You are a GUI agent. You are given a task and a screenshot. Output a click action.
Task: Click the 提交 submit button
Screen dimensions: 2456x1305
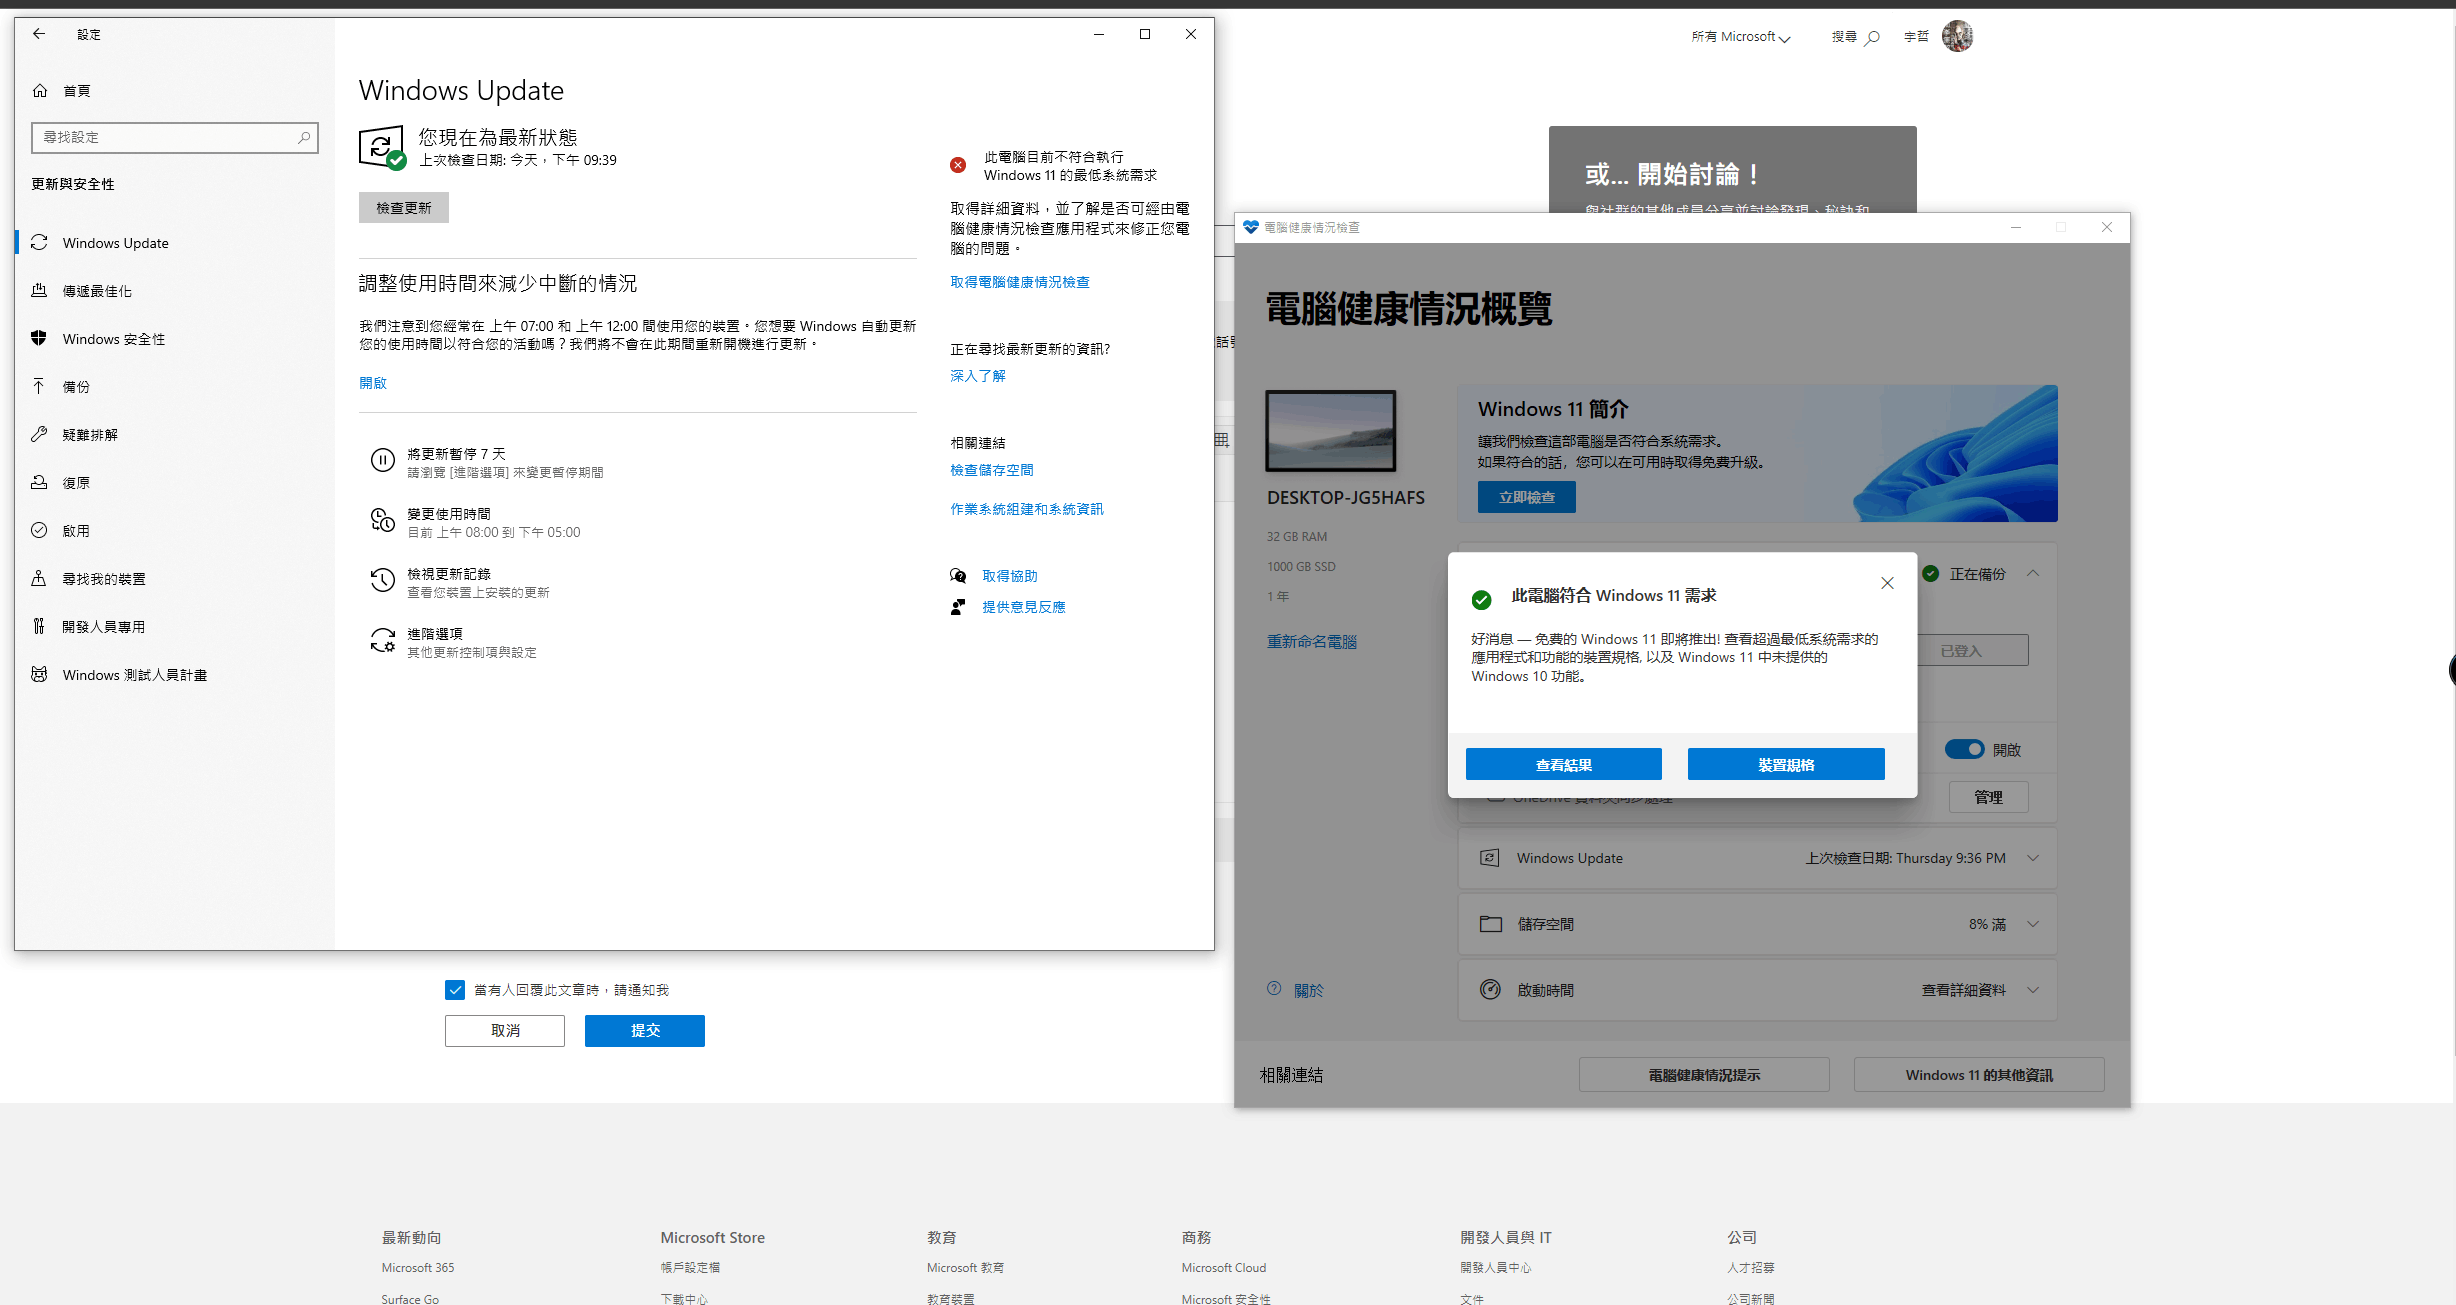(644, 1031)
